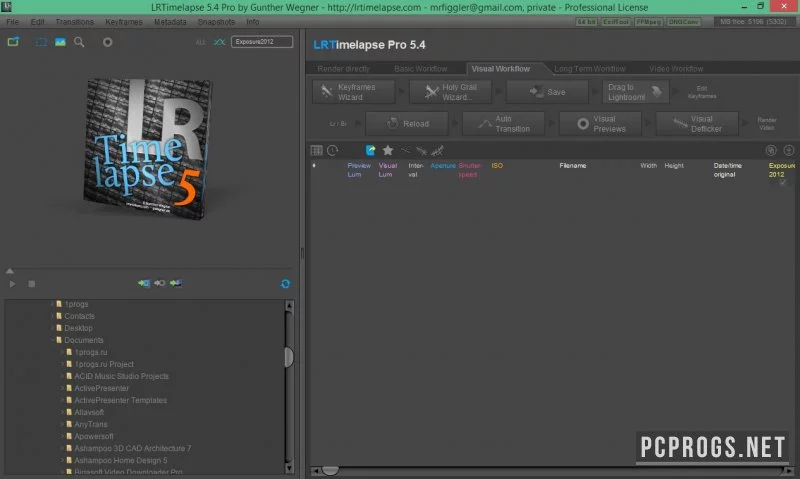
Task: Expand the 1progs folder
Action: (53, 304)
